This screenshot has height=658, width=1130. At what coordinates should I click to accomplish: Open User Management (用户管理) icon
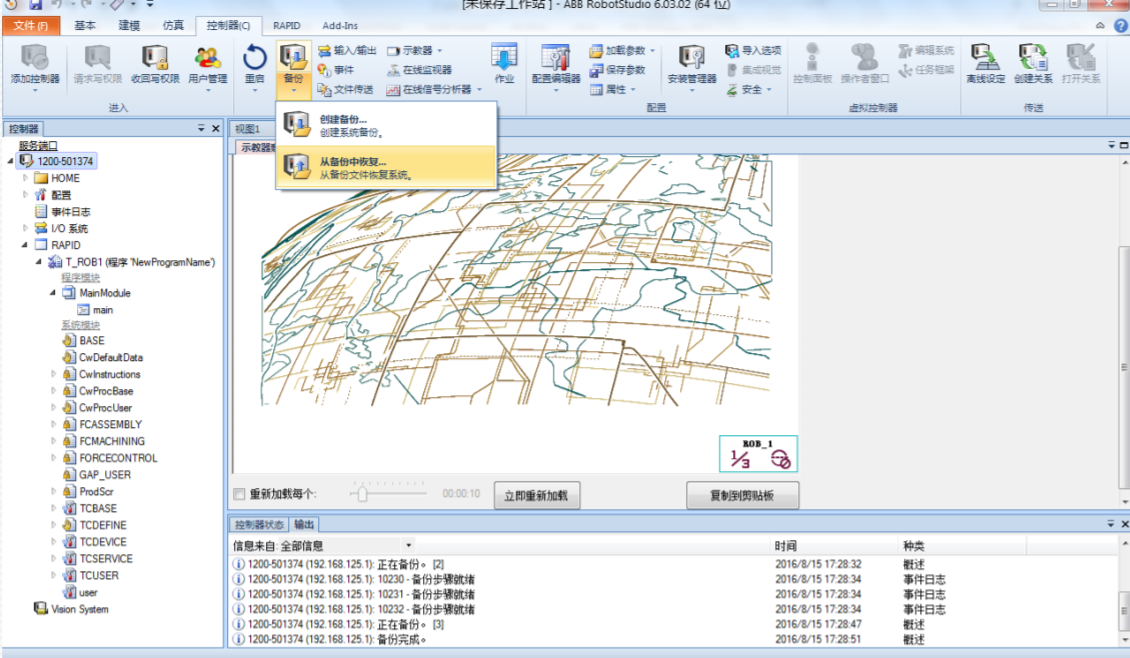tap(208, 65)
